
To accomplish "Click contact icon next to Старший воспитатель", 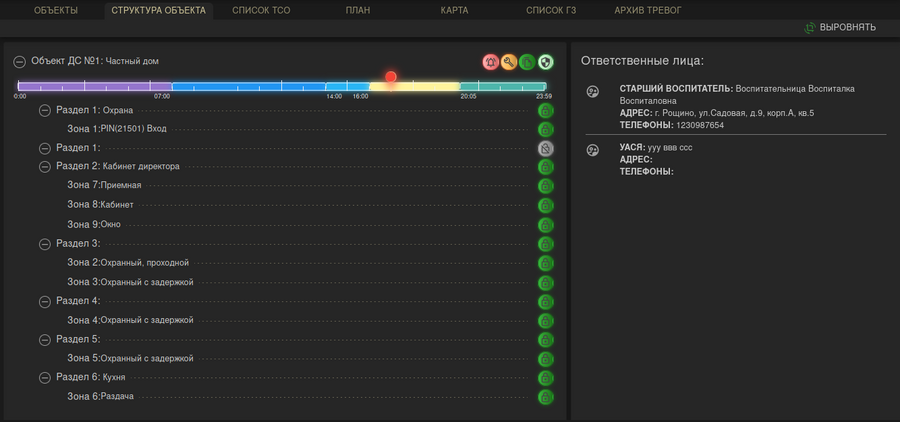I will [592, 92].
